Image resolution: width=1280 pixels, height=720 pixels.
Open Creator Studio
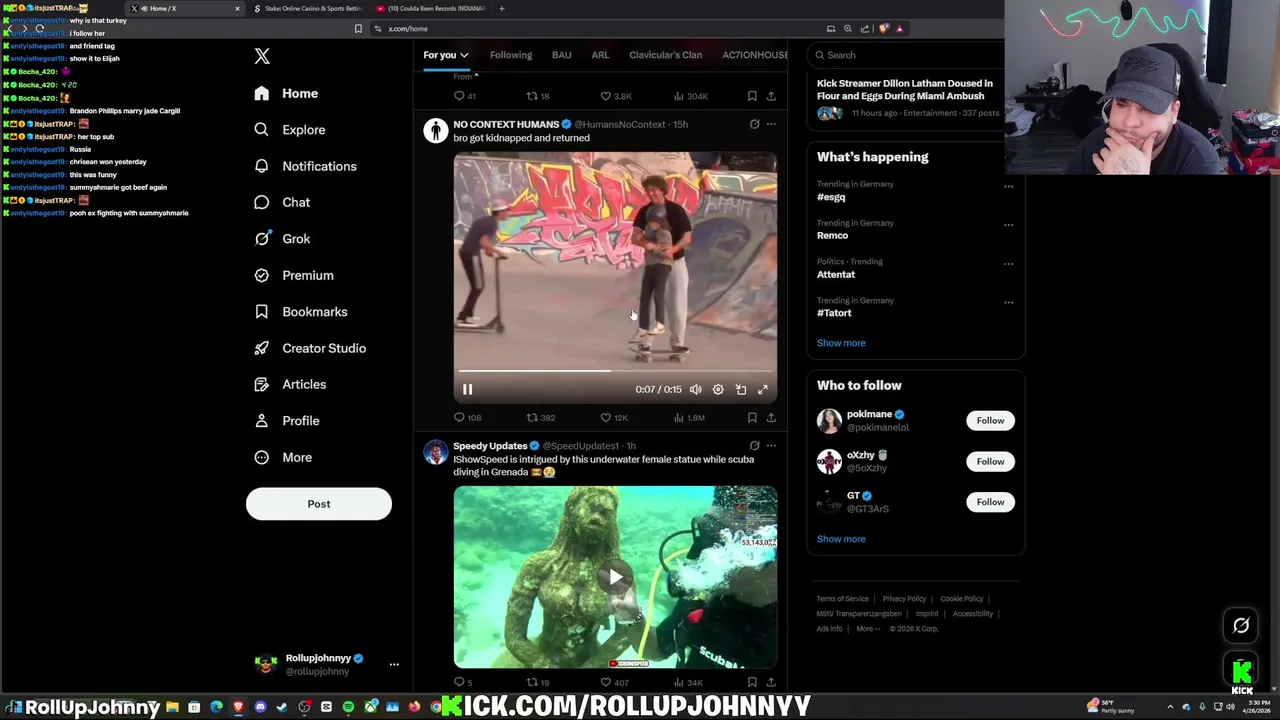pos(310,348)
